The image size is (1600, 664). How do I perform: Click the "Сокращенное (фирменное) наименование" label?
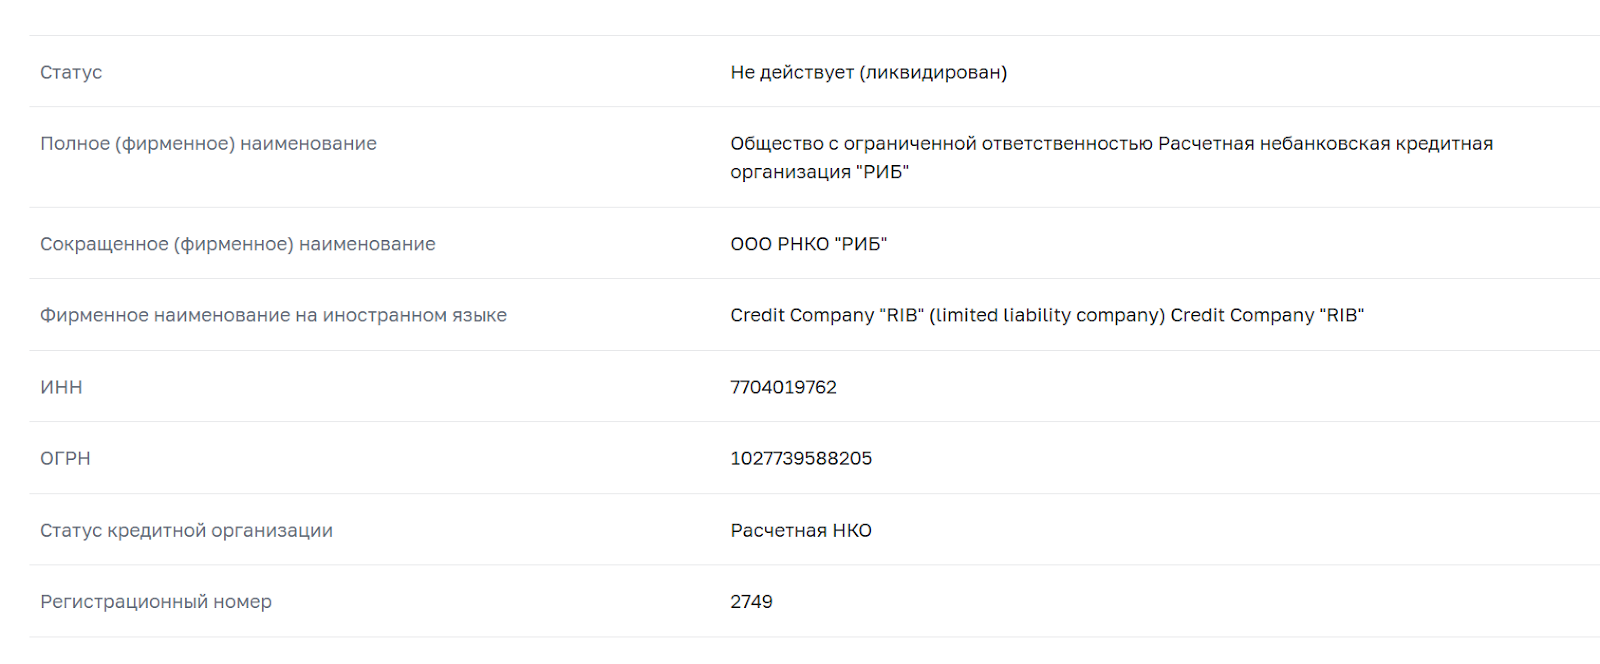237,244
